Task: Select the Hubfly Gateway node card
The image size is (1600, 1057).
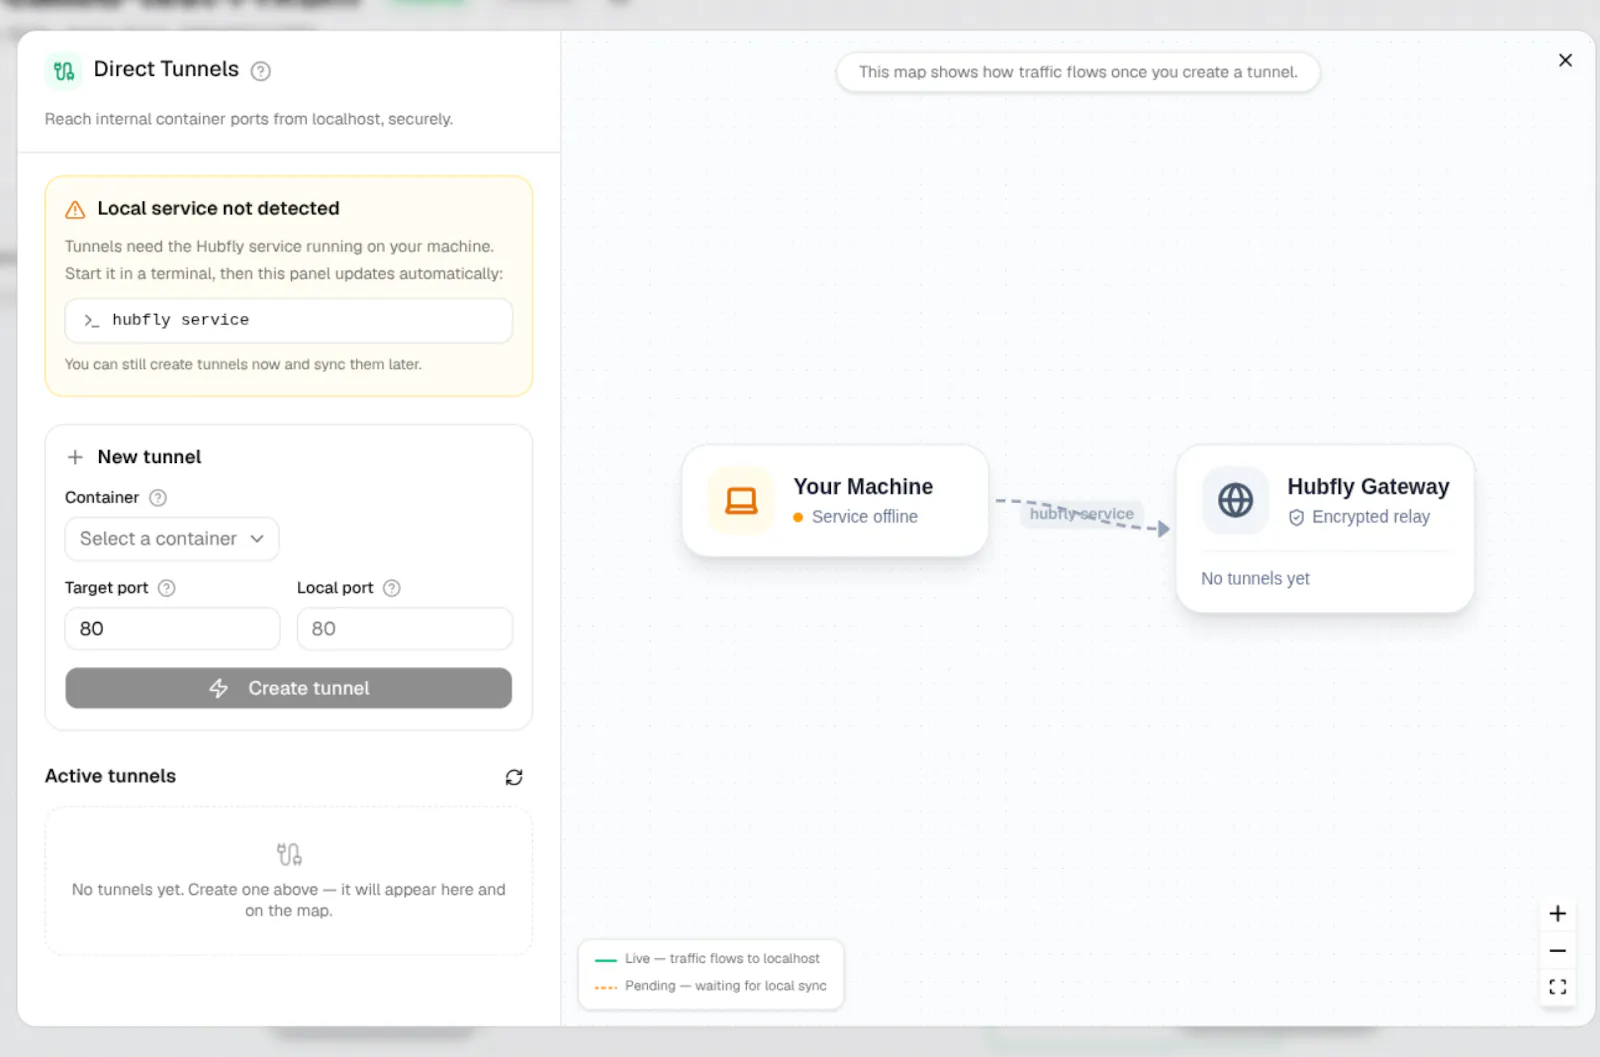Action: coord(1325,529)
